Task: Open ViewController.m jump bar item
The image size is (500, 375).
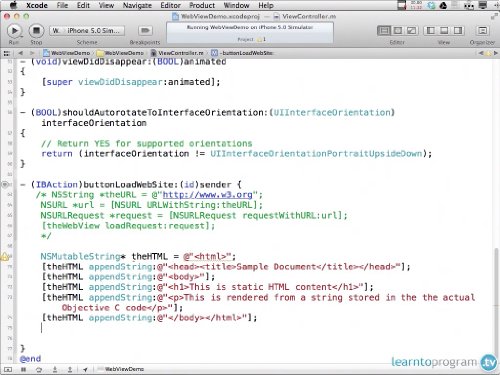Action: click(177, 53)
